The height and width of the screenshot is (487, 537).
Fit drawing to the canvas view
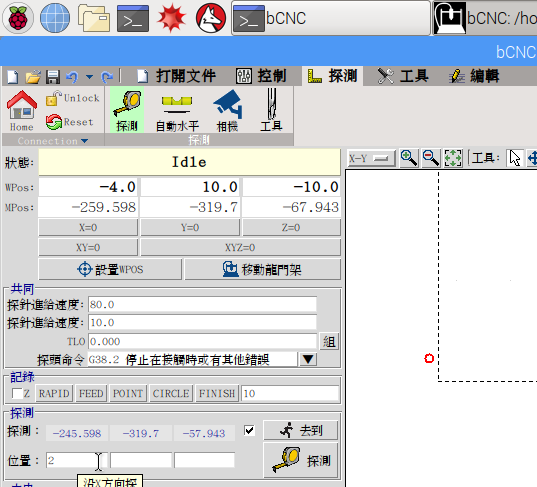[453, 158]
